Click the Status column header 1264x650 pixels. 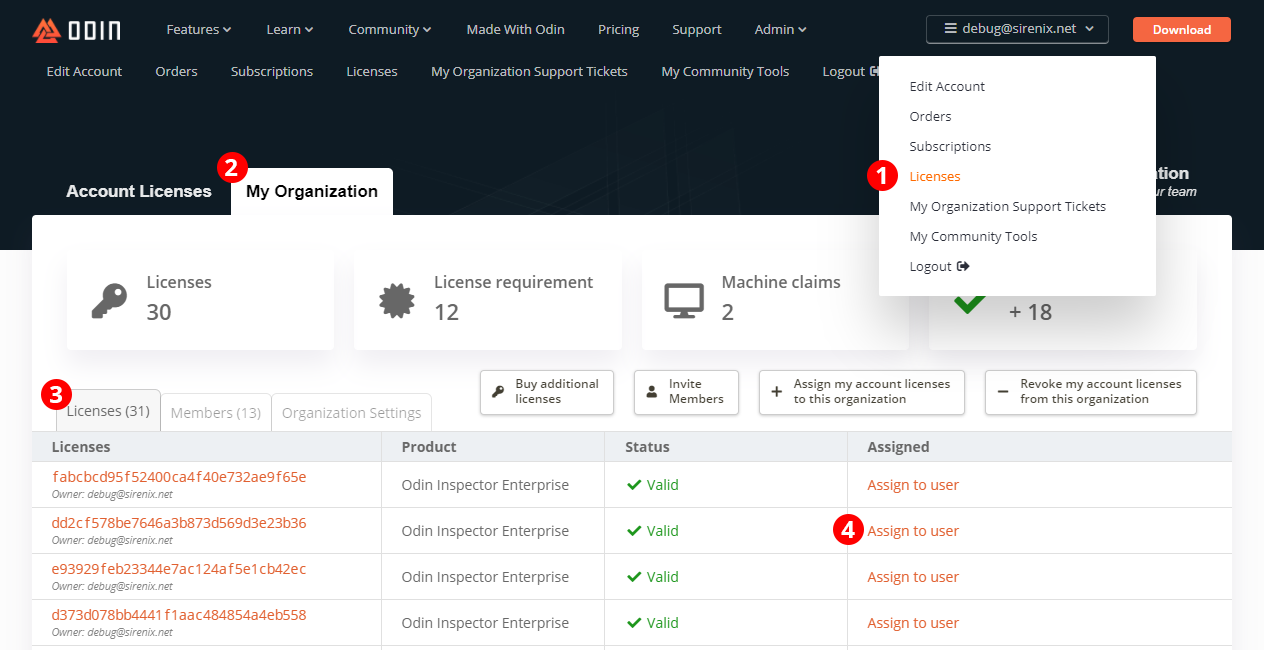(647, 447)
